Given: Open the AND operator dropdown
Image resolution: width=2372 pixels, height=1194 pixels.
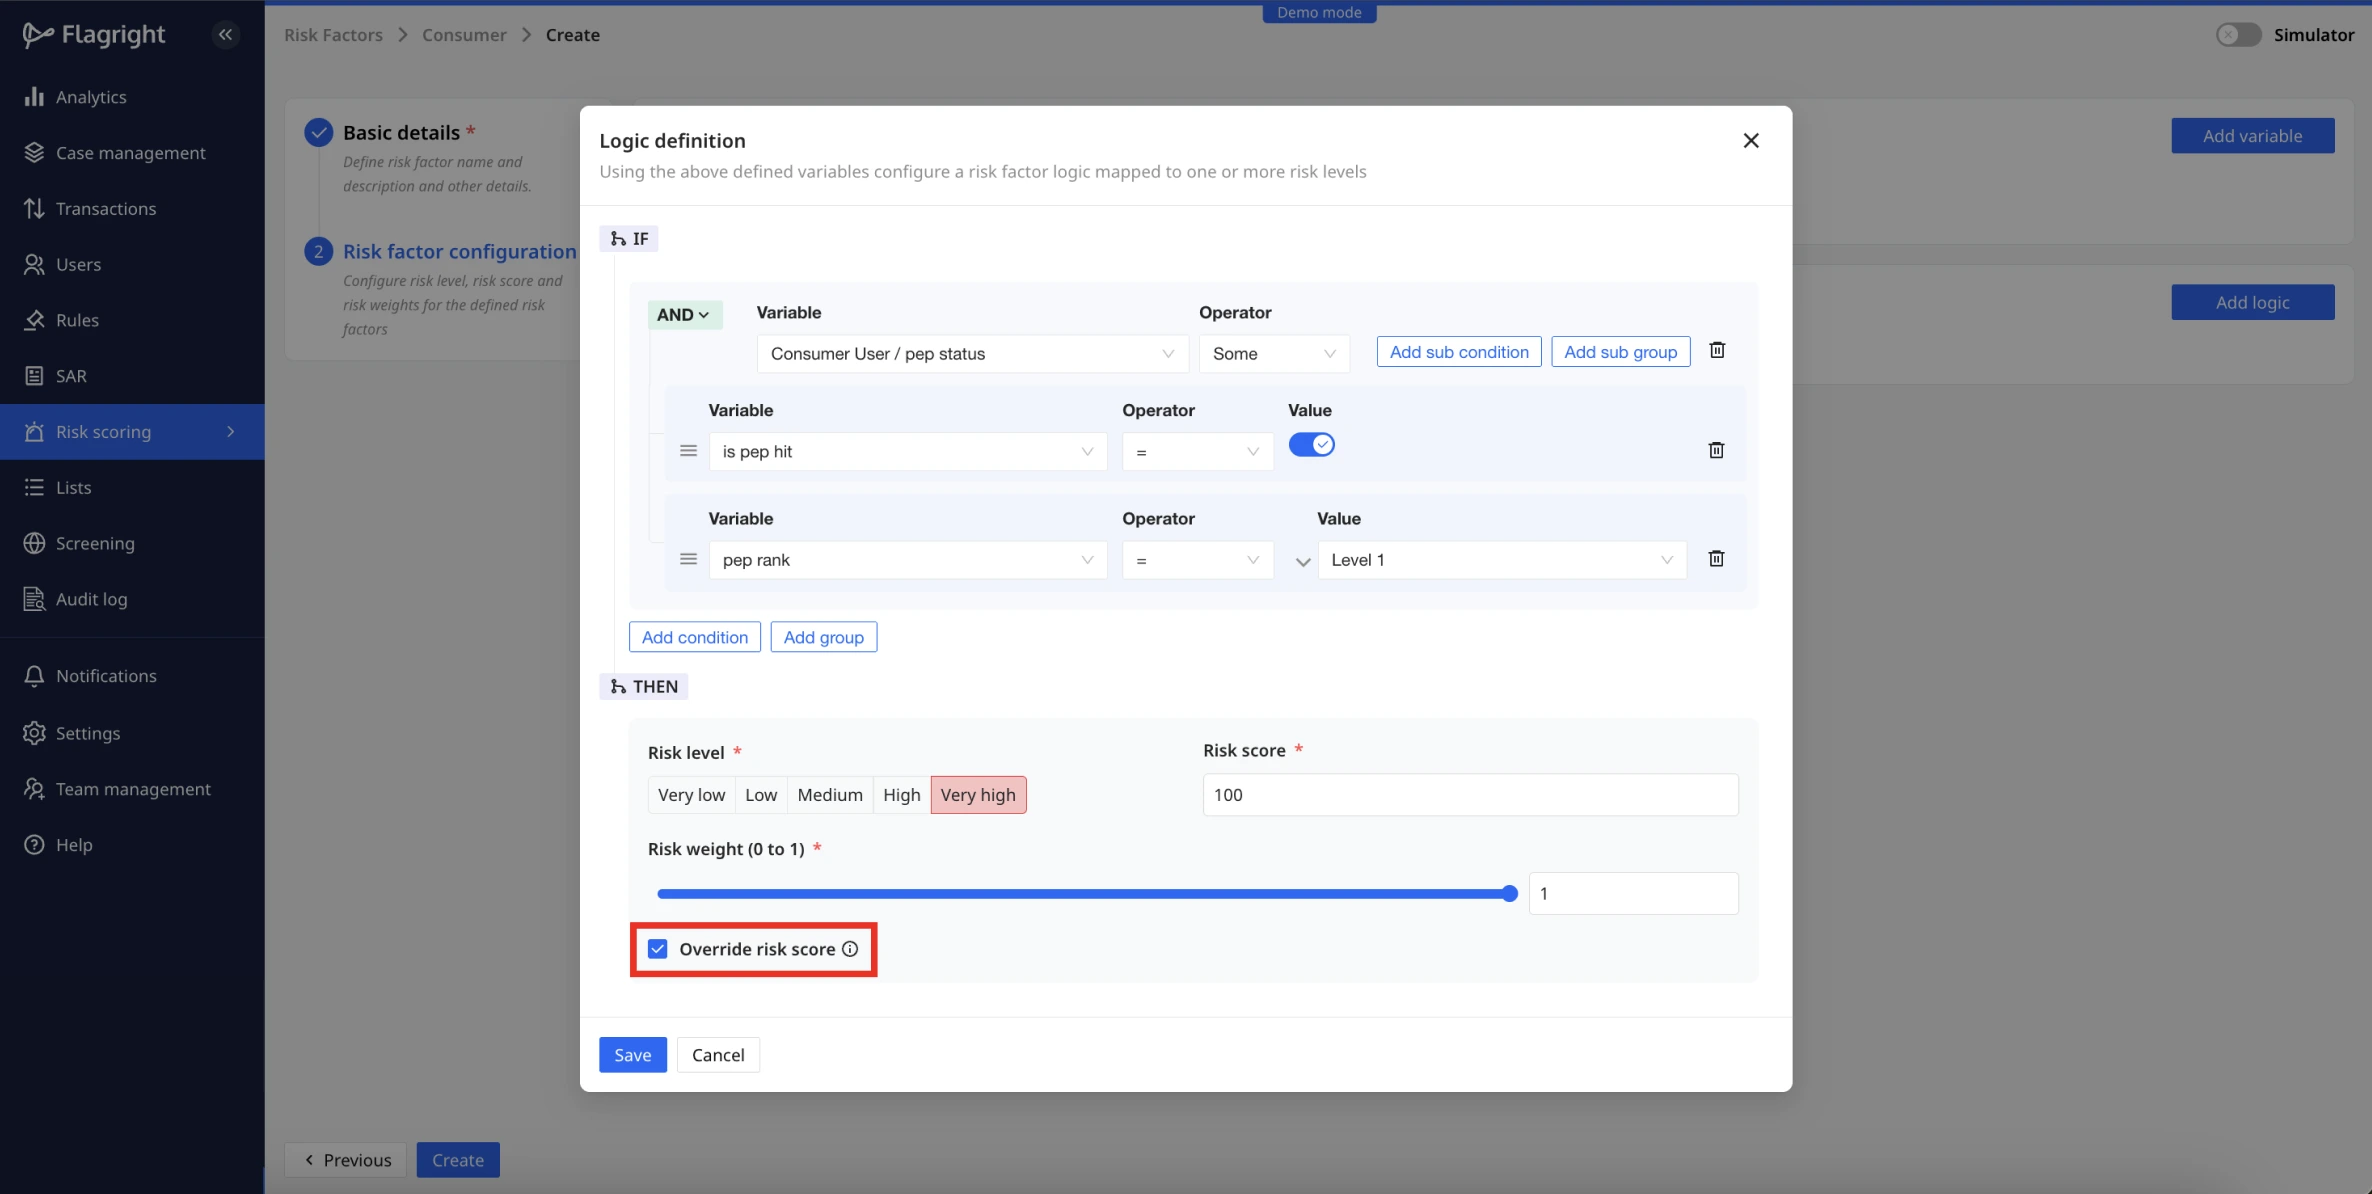Looking at the screenshot, I should [x=683, y=314].
